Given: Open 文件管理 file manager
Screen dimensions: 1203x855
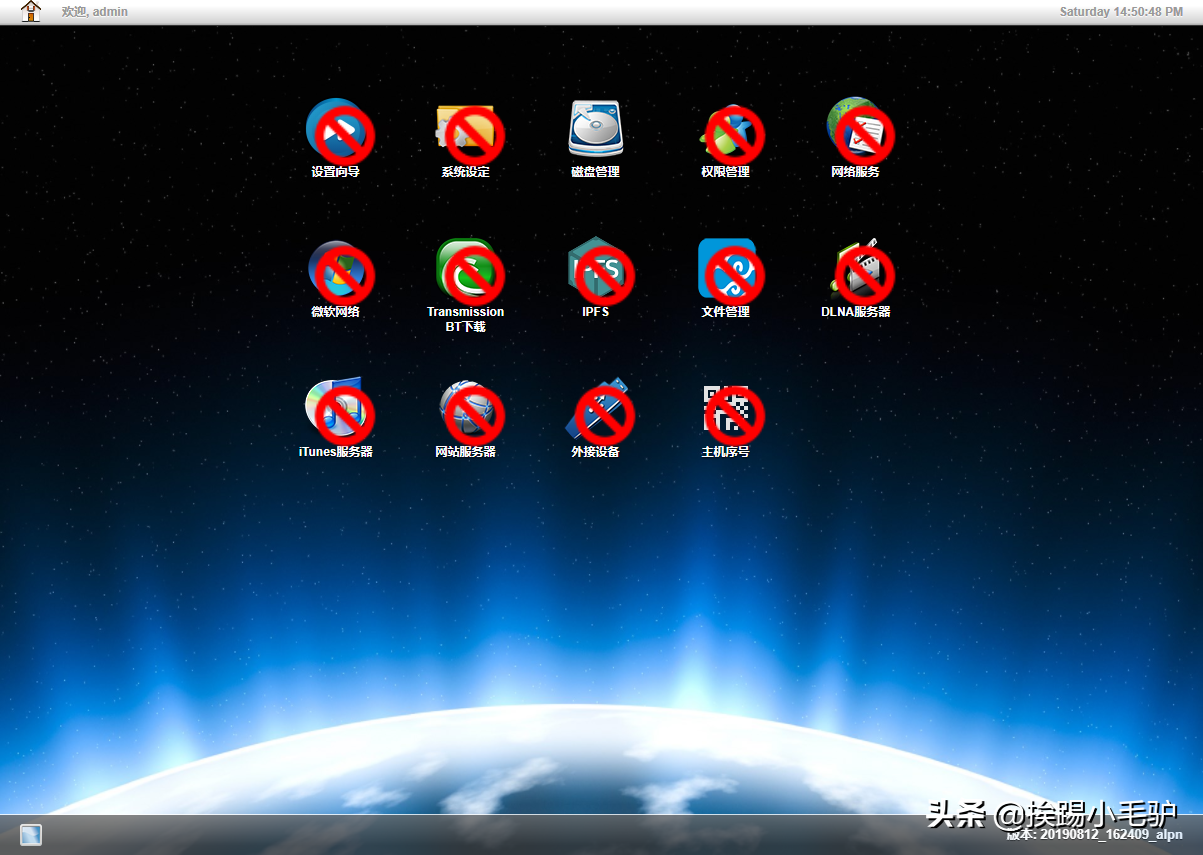Looking at the screenshot, I should point(726,270).
